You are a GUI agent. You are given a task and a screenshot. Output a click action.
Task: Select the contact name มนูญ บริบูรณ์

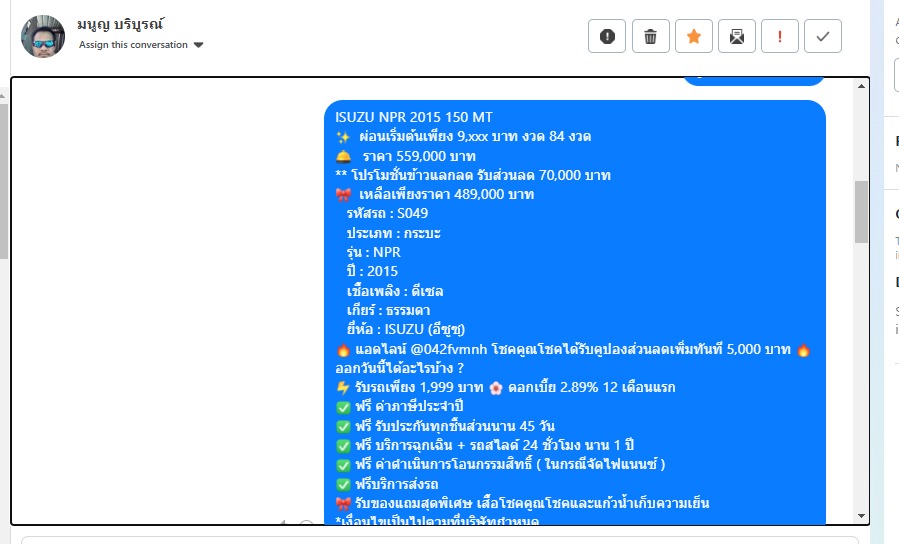(x=120, y=24)
